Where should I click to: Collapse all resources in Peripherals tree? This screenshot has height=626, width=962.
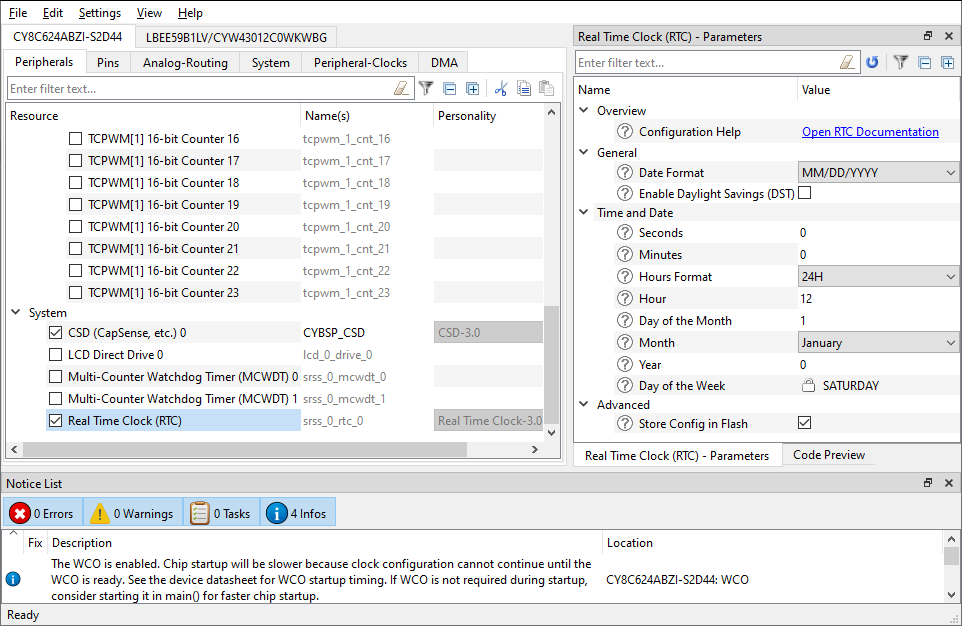[450, 88]
